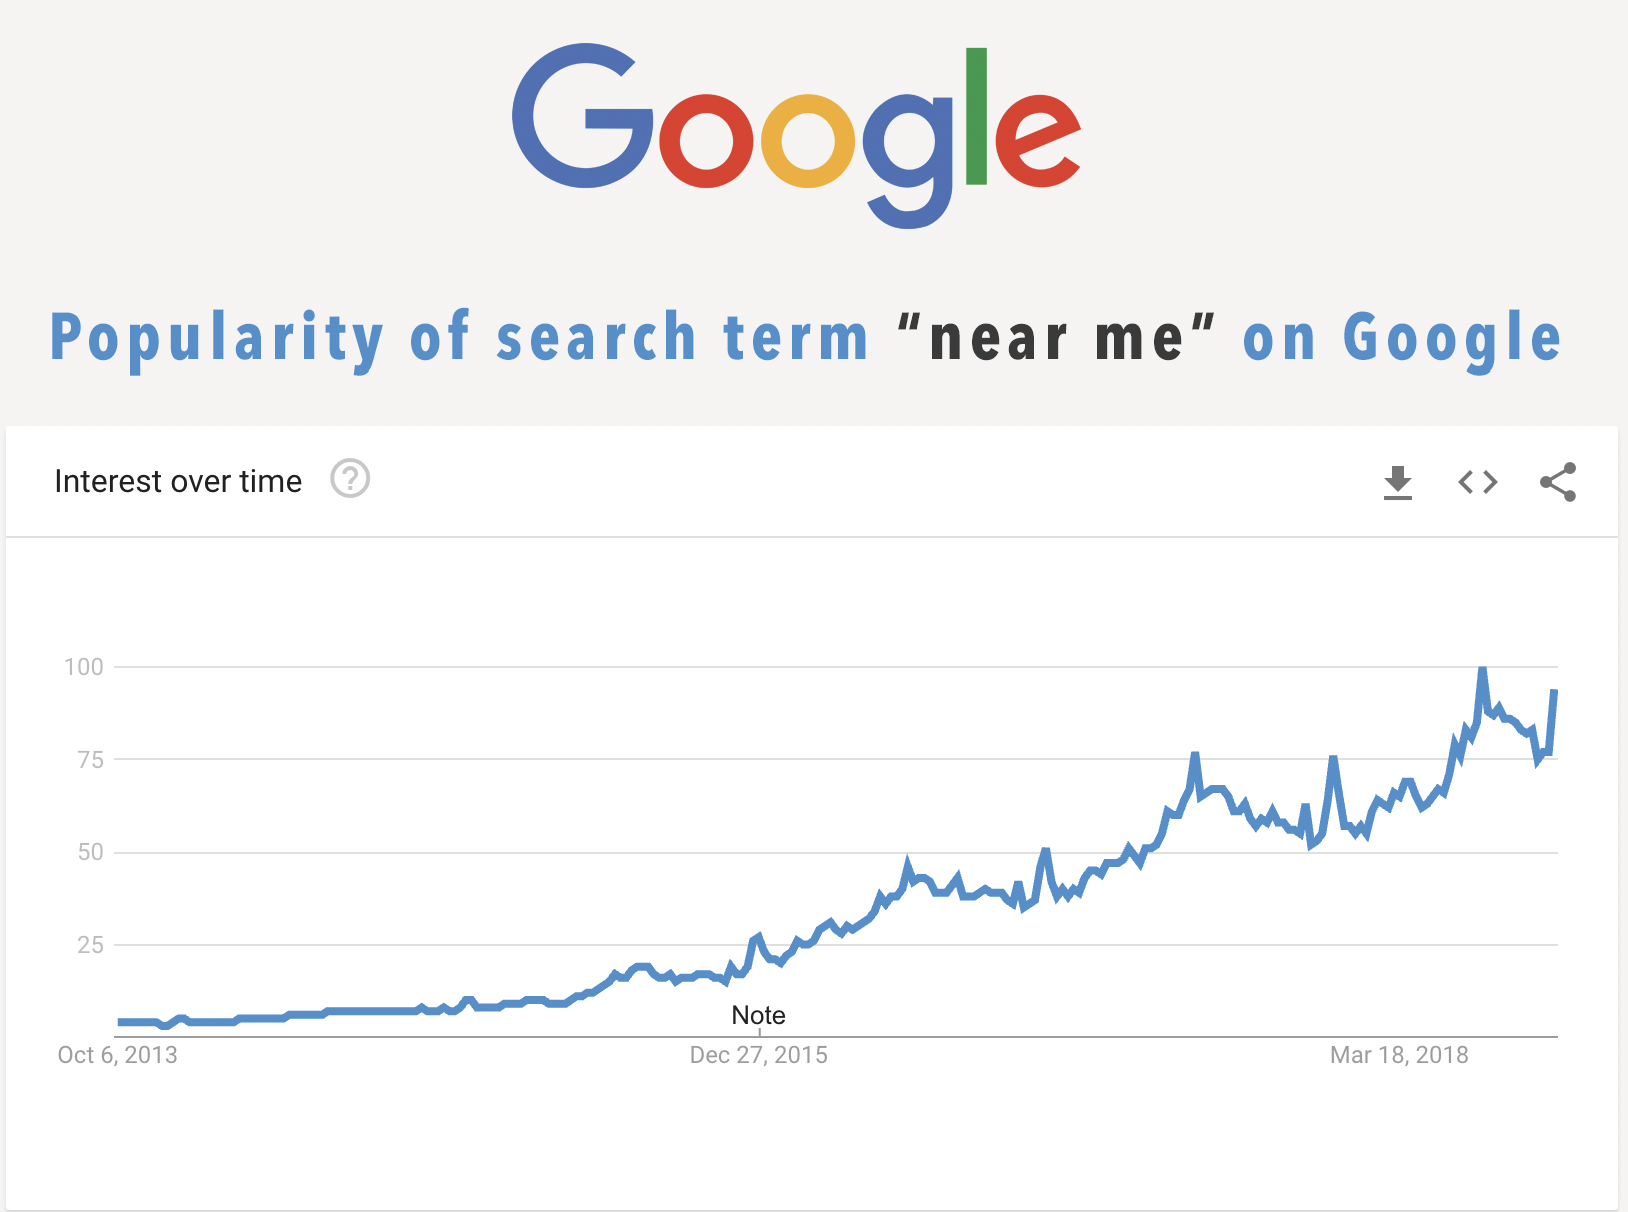Screen dimensions: 1628x1212
Task: Select the Dec 27, 2015 axis label
Action: coord(759,1055)
